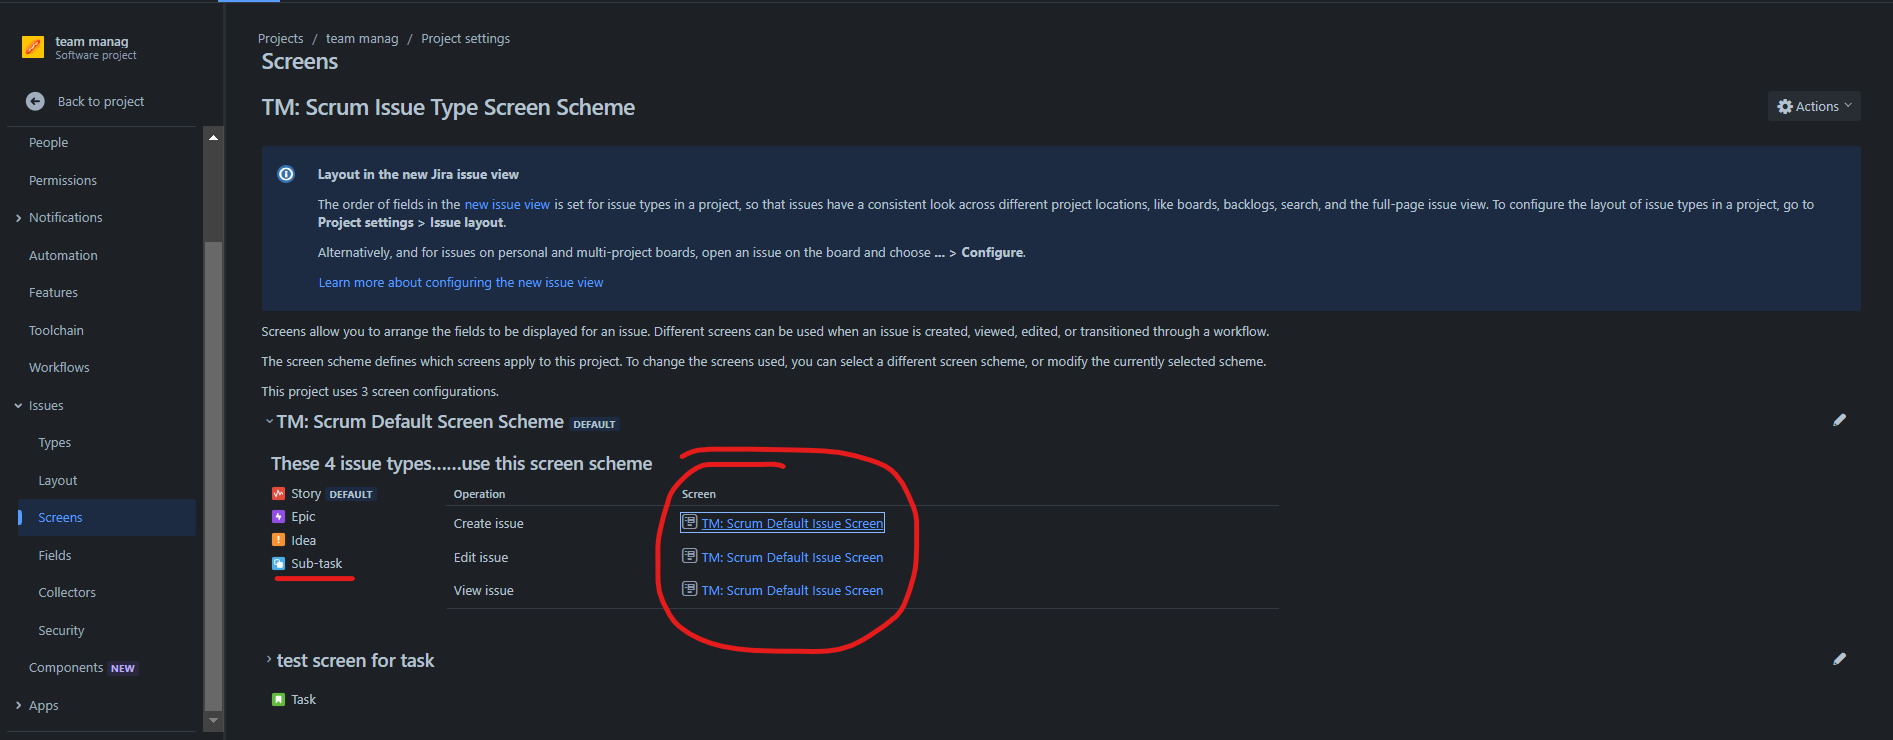Navigate to the Projects breadcrumb link

coord(280,38)
